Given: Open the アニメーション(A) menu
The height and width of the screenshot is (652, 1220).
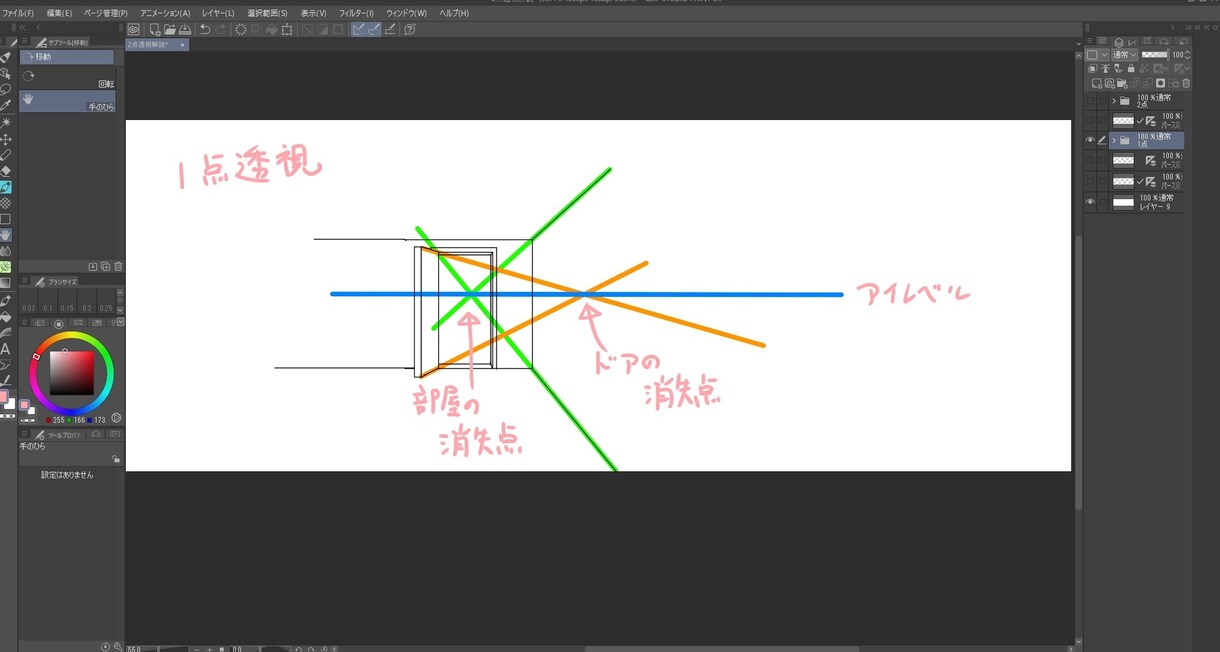Looking at the screenshot, I should pos(165,13).
